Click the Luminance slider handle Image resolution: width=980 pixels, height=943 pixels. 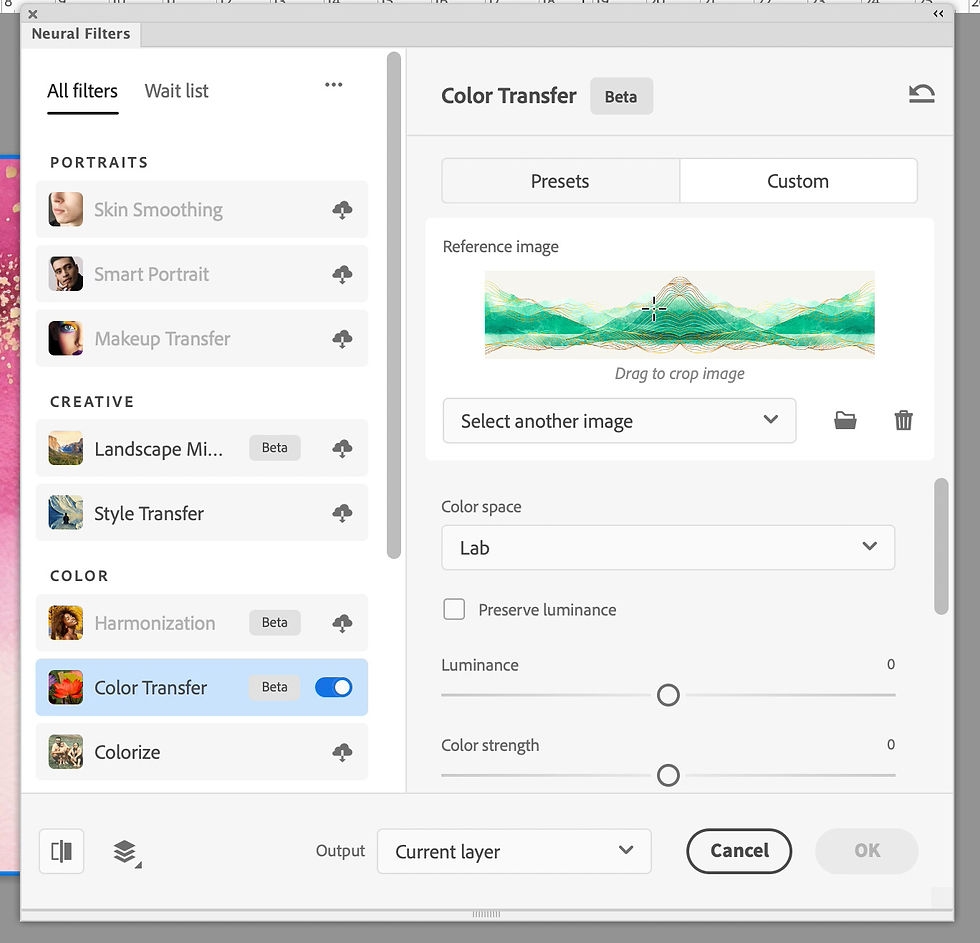pos(668,695)
